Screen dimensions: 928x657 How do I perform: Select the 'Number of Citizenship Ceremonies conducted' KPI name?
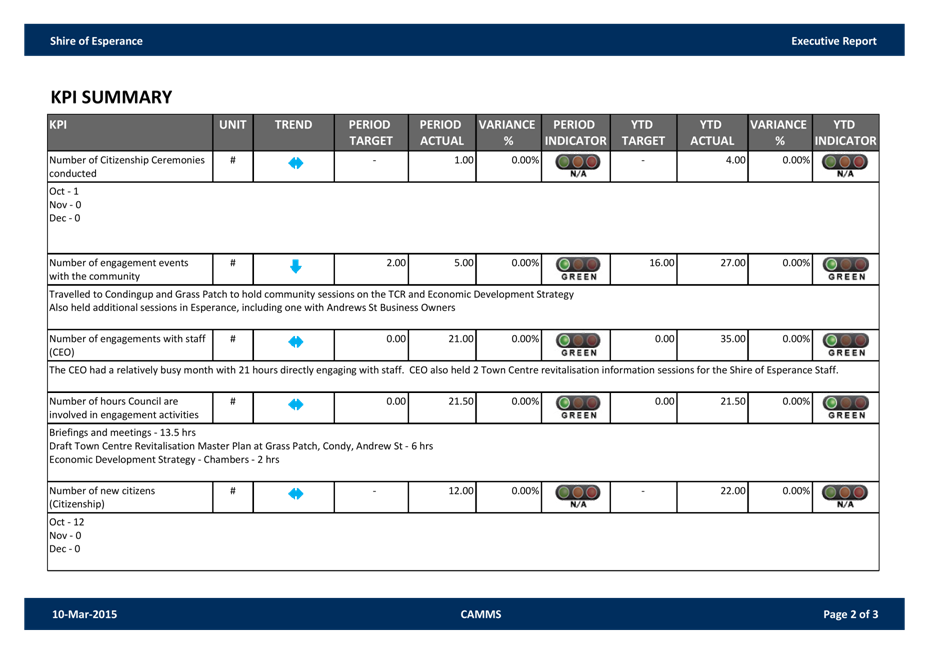127,166
